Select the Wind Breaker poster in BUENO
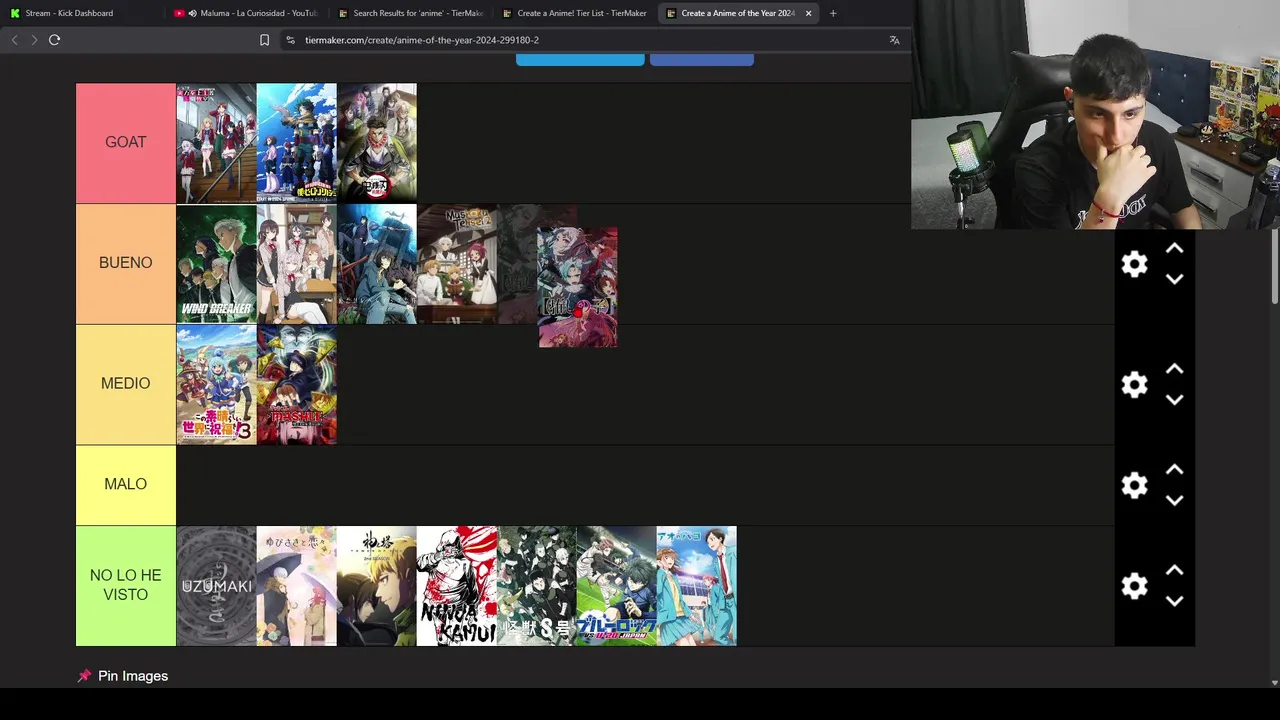 (217, 264)
